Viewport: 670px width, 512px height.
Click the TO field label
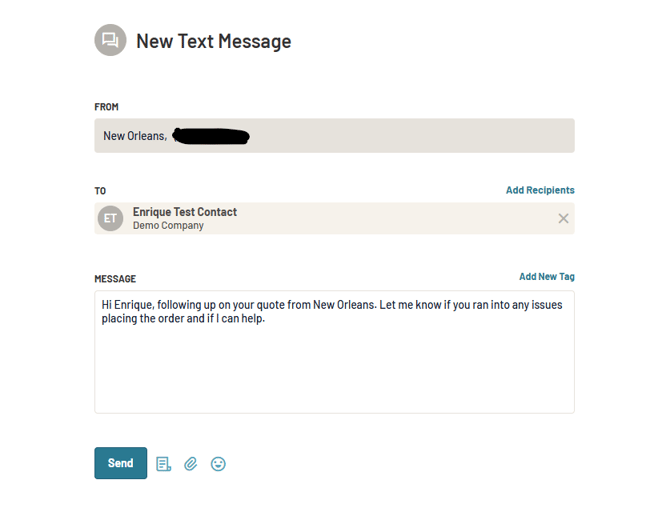(x=100, y=191)
